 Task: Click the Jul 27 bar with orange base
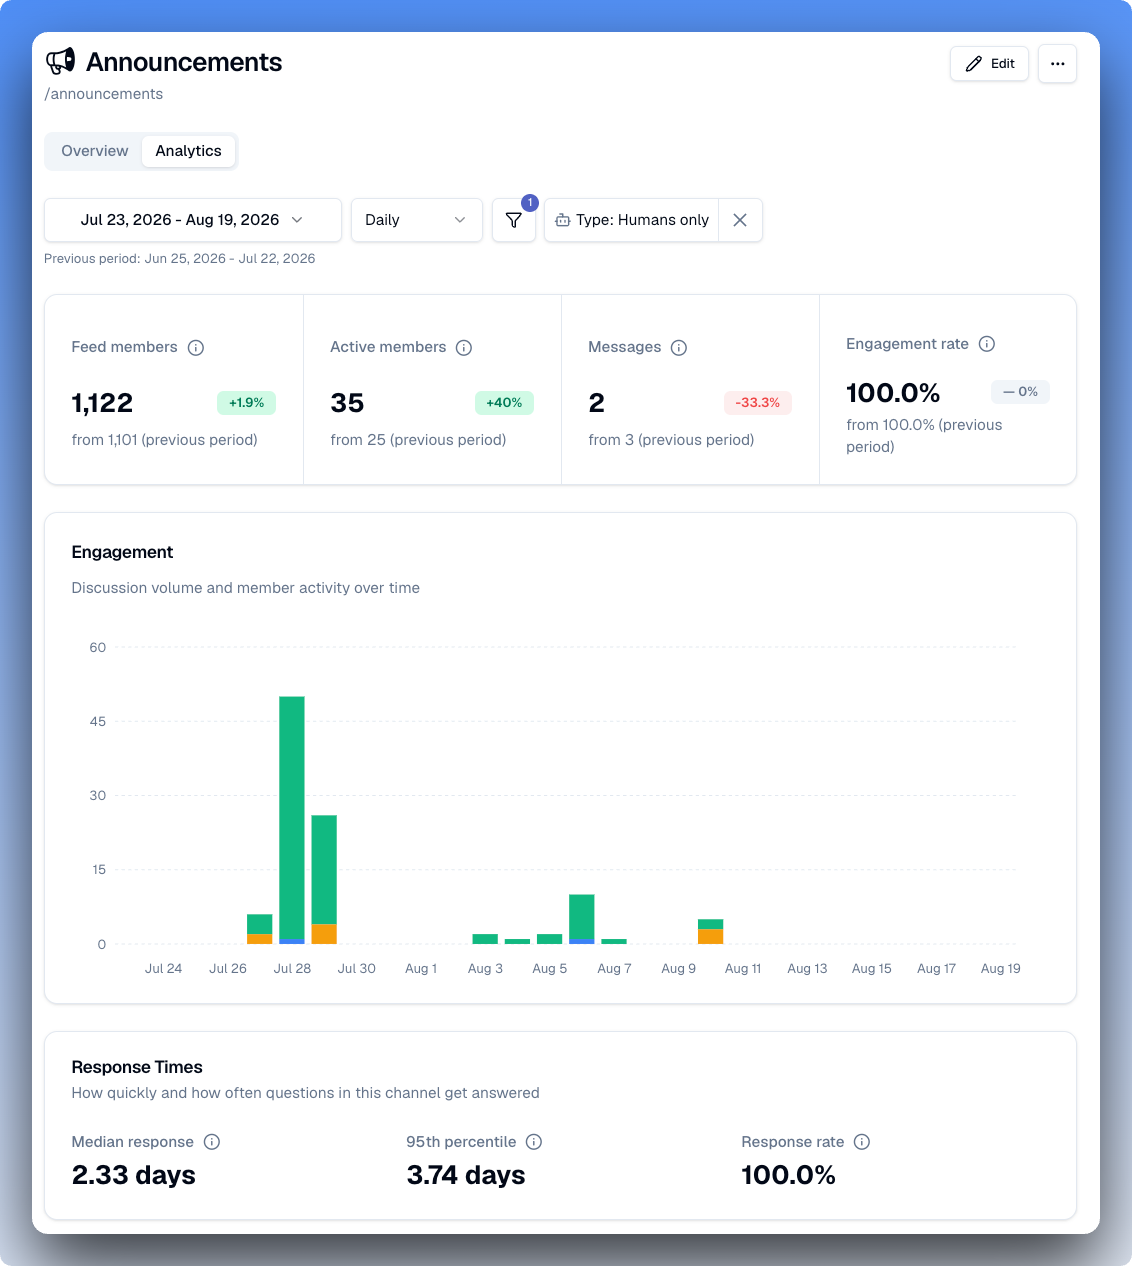pos(260,929)
